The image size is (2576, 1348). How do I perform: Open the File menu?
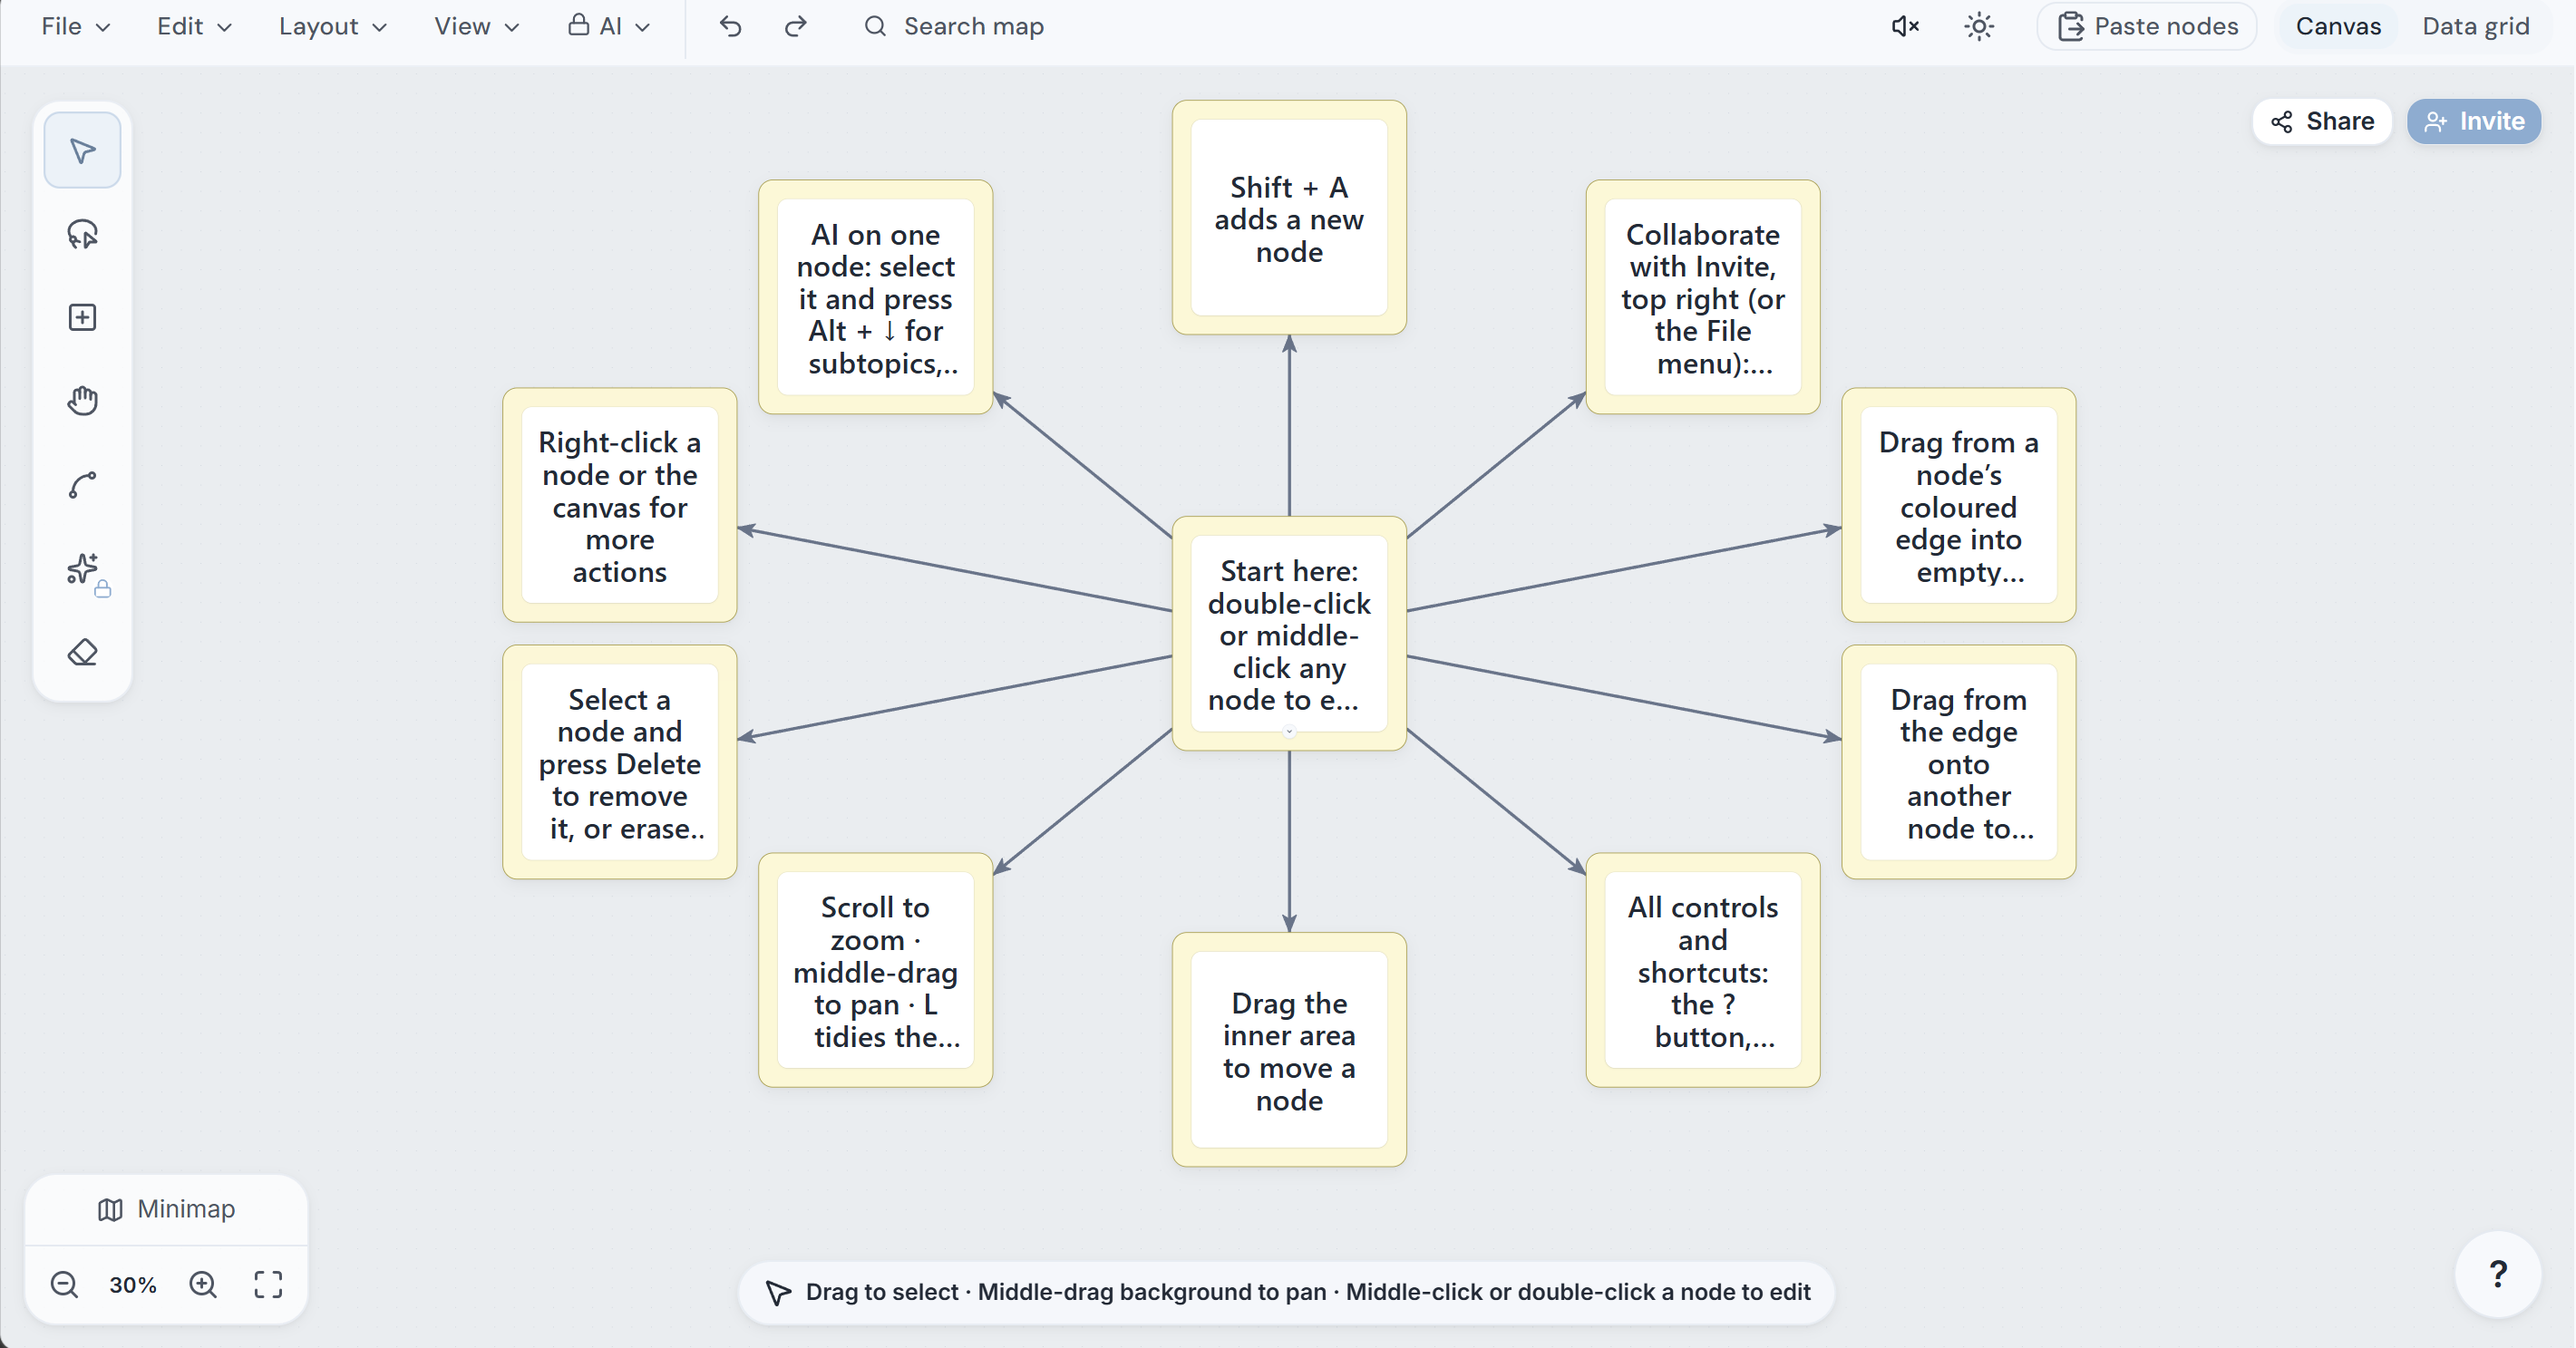75,26
